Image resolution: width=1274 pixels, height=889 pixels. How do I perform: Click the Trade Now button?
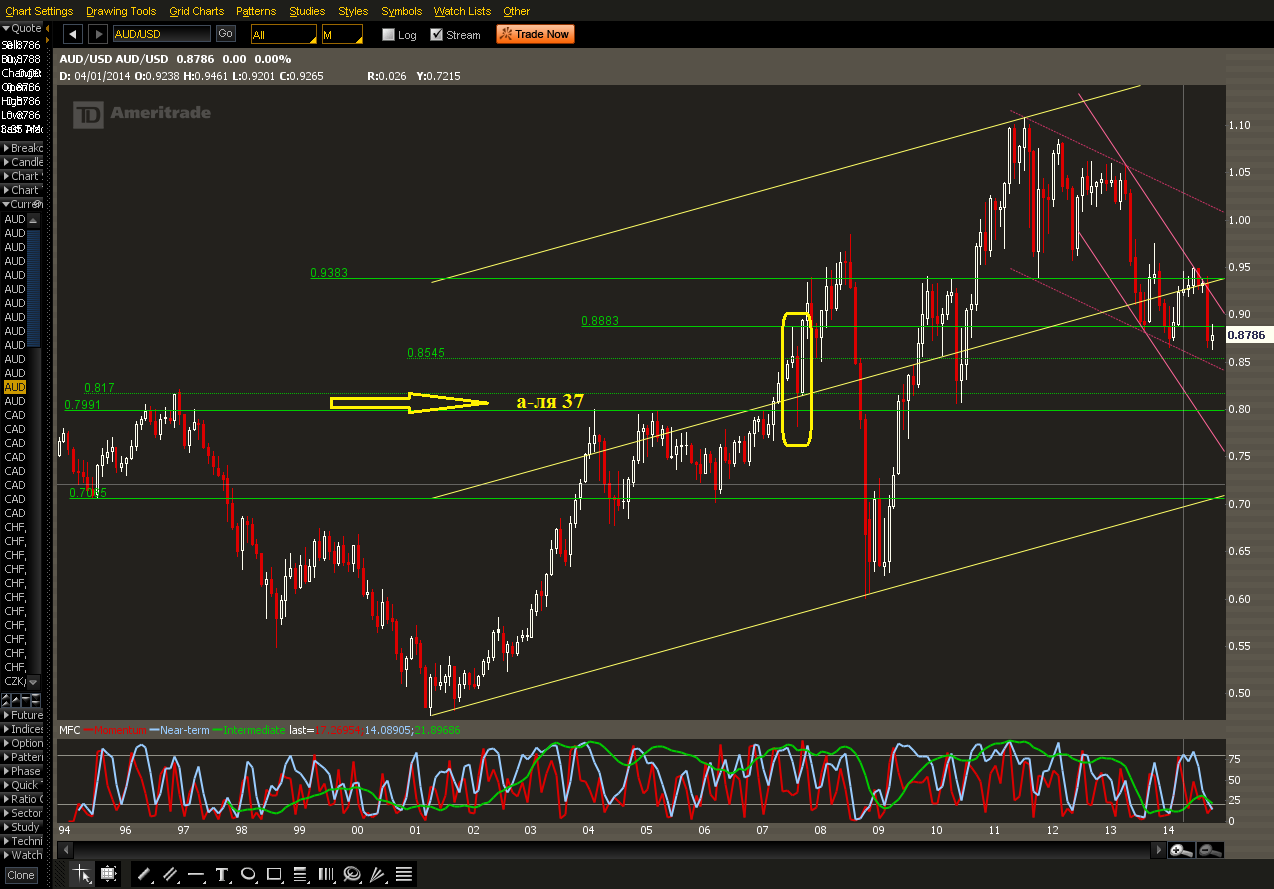pyautogui.click(x=535, y=34)
